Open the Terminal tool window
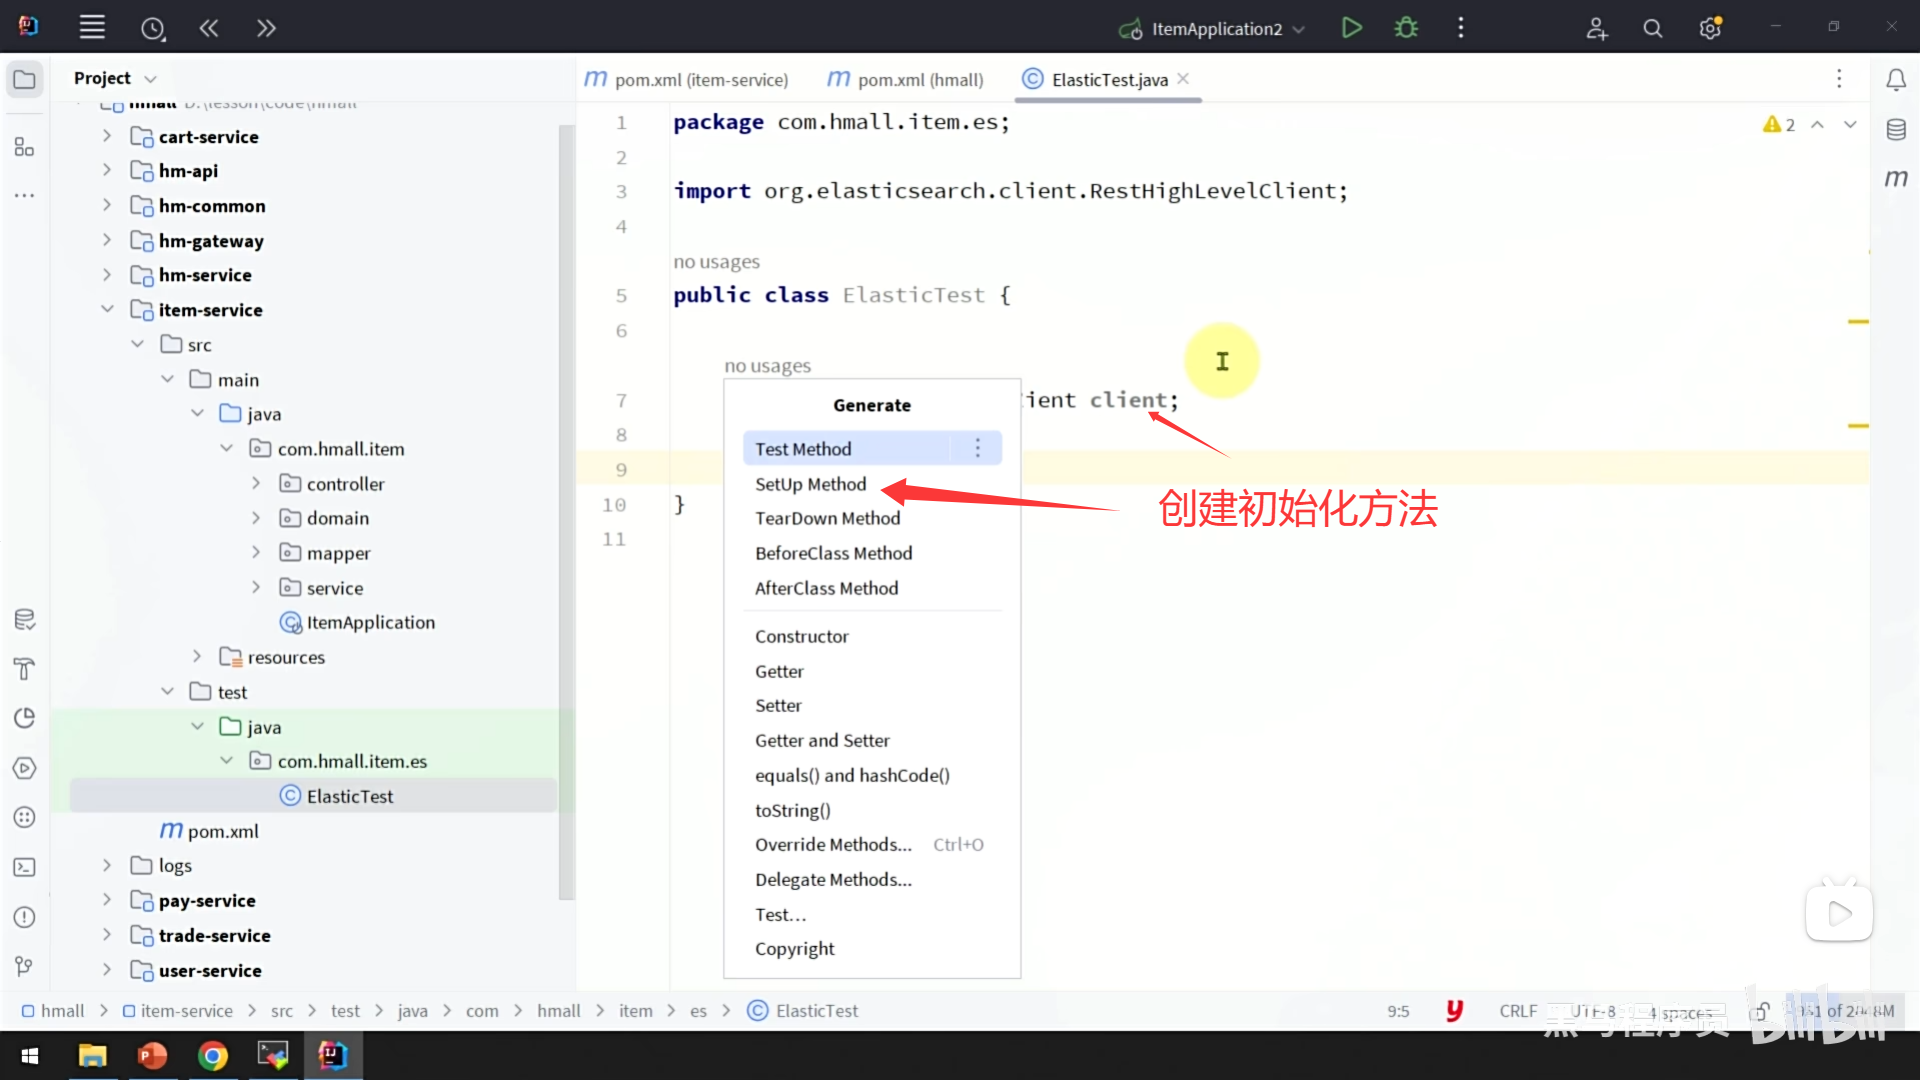The image size is (1920, 1080). tap(25, 867)
